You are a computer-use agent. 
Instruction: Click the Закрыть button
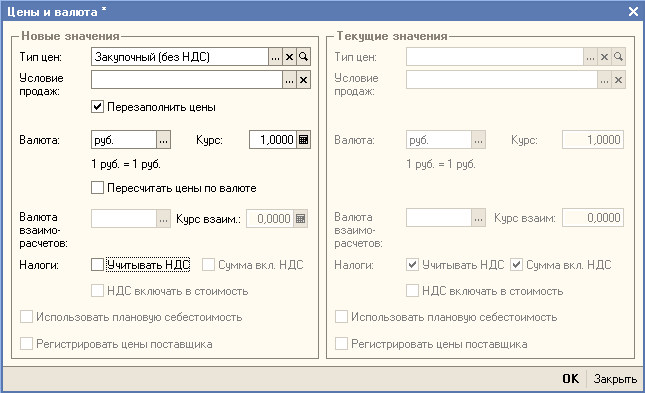click(615, 379)
